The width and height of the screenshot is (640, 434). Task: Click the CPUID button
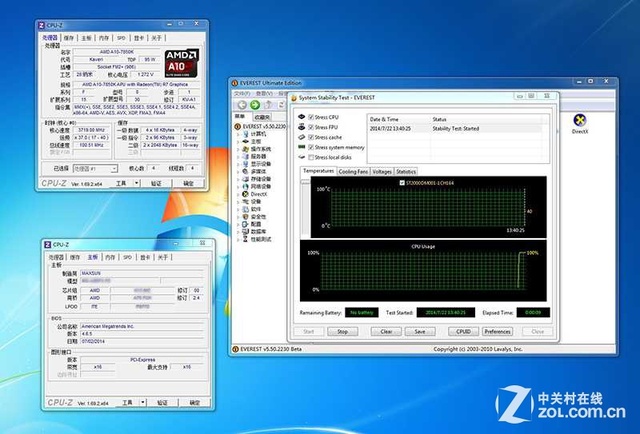[463, 332]
